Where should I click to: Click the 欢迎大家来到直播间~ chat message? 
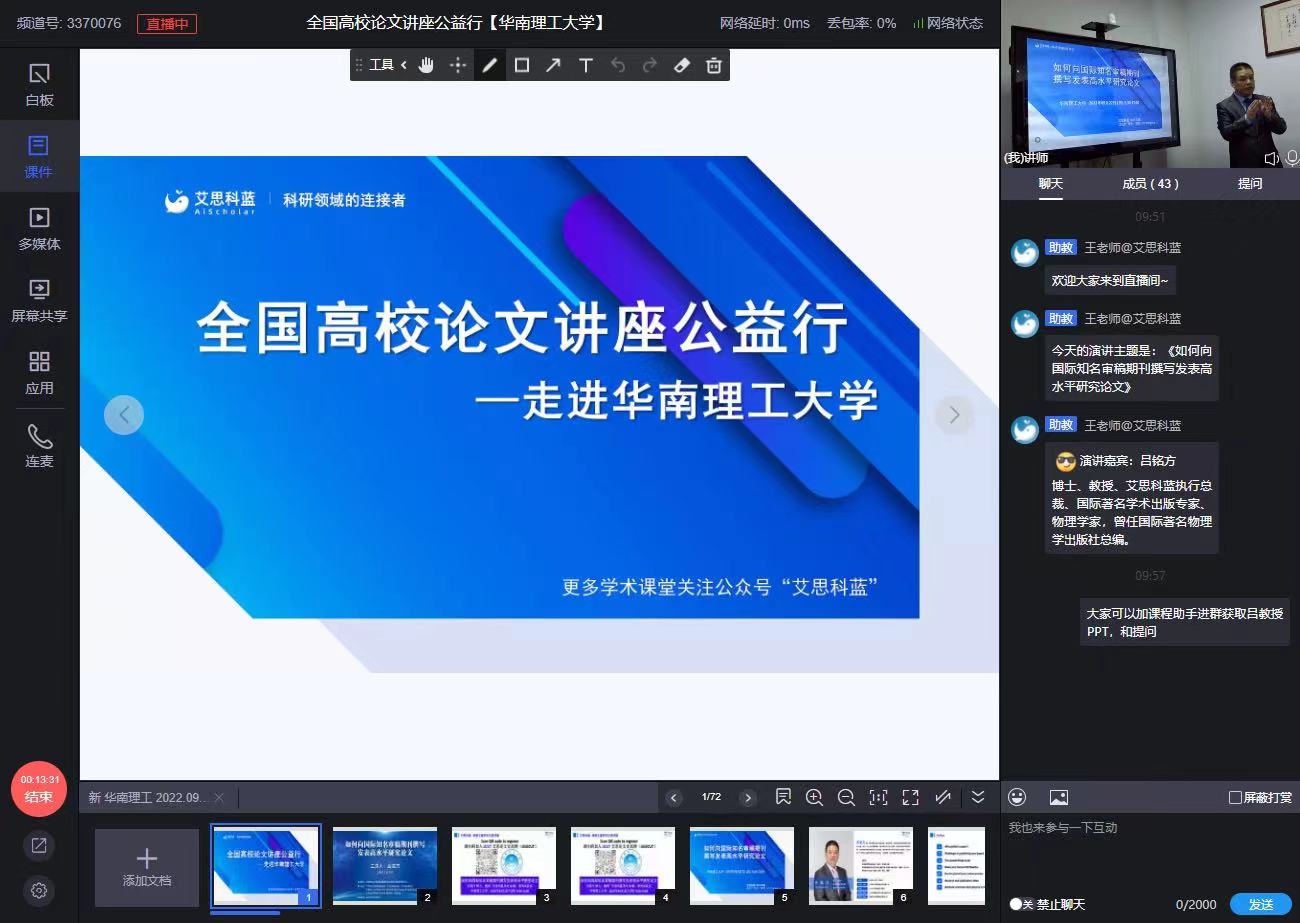1110,281
